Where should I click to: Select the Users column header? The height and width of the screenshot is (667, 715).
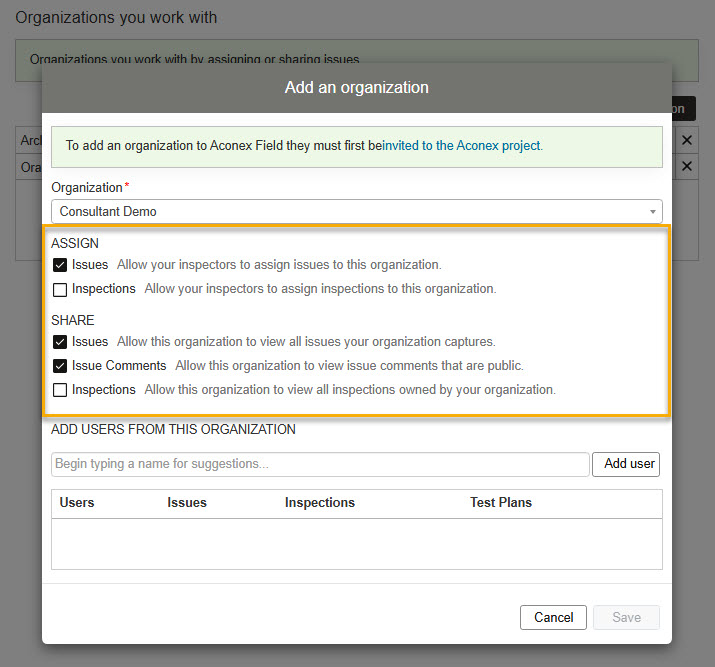tap(77, 502)
